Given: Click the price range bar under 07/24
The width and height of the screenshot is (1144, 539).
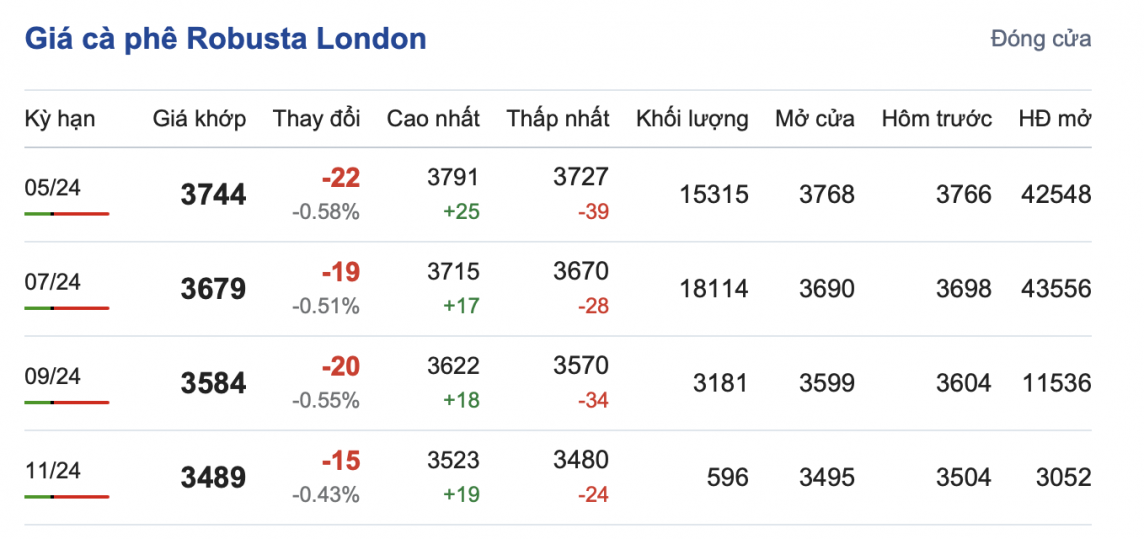Looking at the screenshot, I should (66, 308).
